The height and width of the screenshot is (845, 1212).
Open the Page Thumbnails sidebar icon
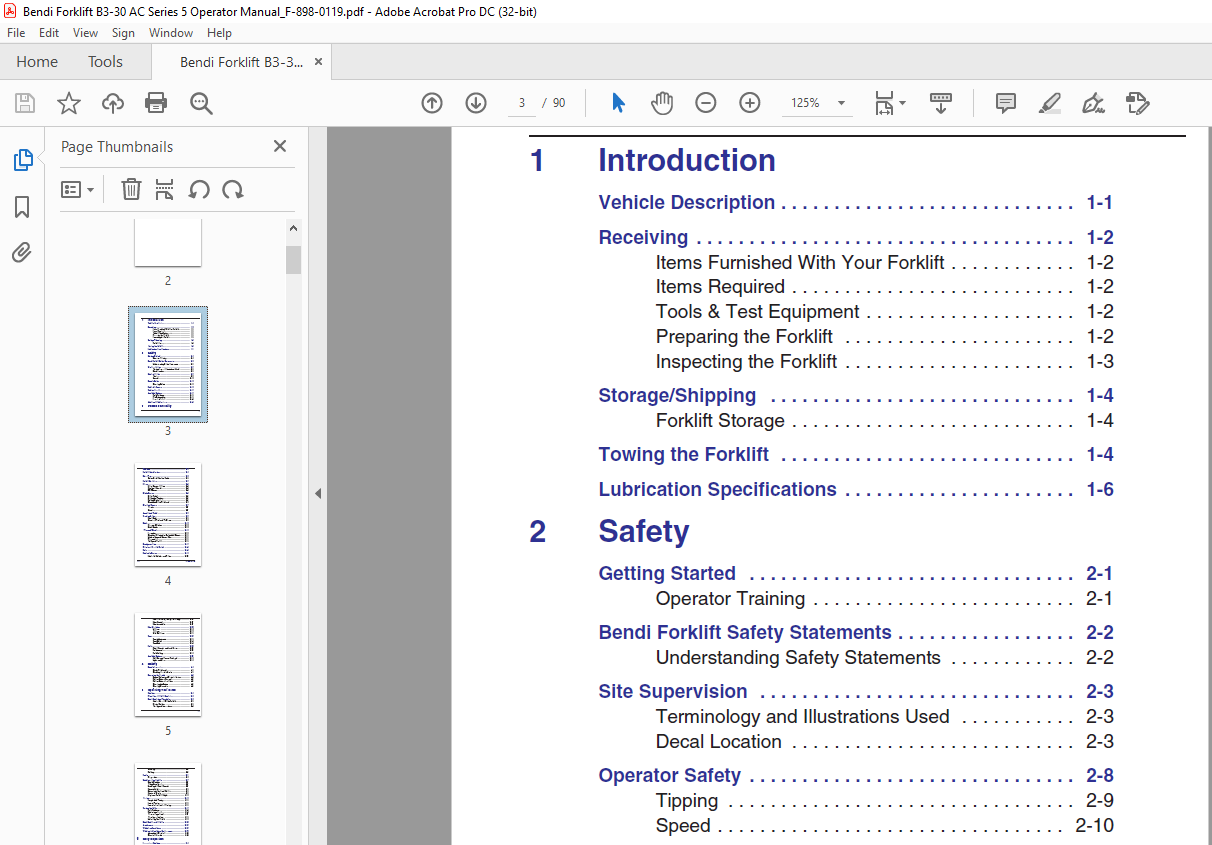click(x=22, y=160)
